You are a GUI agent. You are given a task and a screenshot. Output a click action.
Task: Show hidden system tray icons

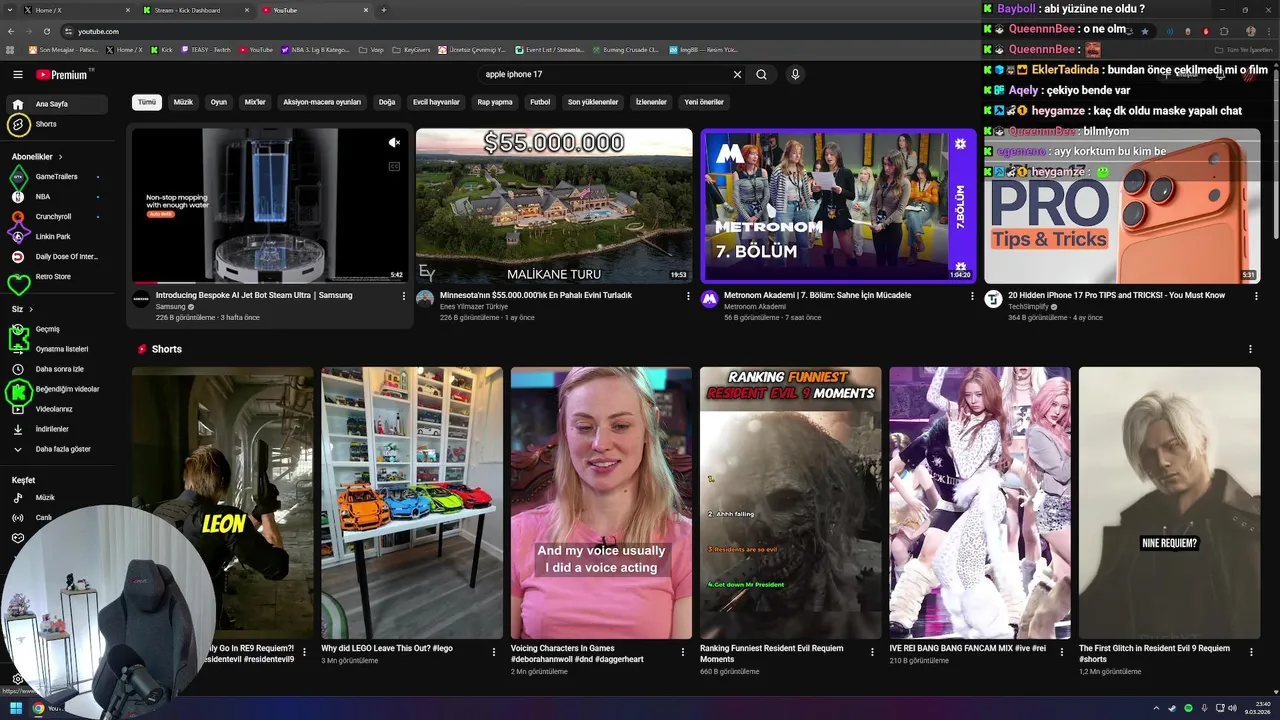pos(1156,708)
